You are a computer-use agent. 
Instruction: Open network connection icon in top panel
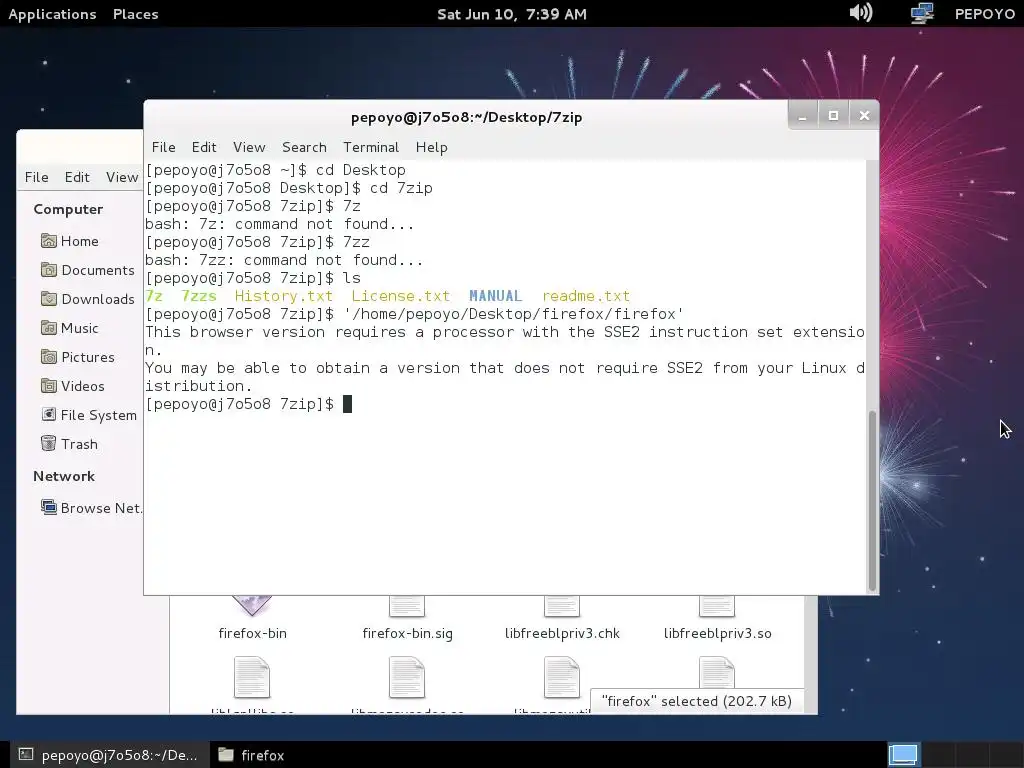tap(922, 13)
